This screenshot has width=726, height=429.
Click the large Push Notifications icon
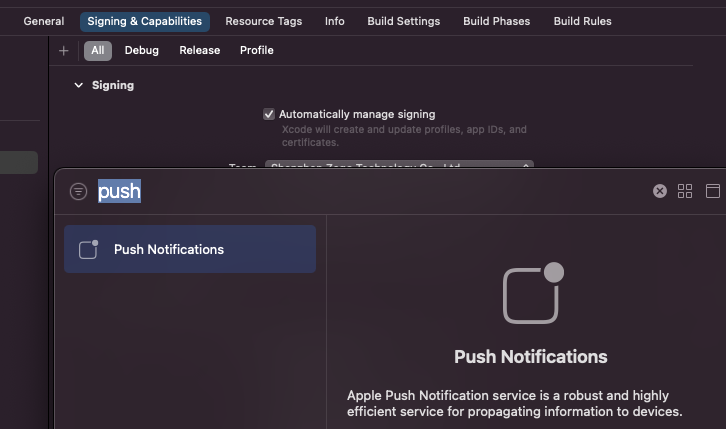533,293
